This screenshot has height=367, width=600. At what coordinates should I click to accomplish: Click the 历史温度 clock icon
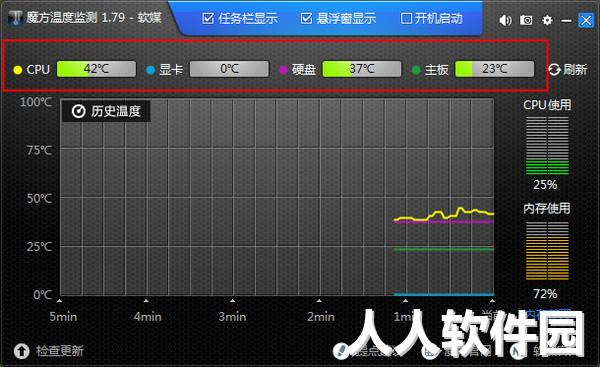78,111
